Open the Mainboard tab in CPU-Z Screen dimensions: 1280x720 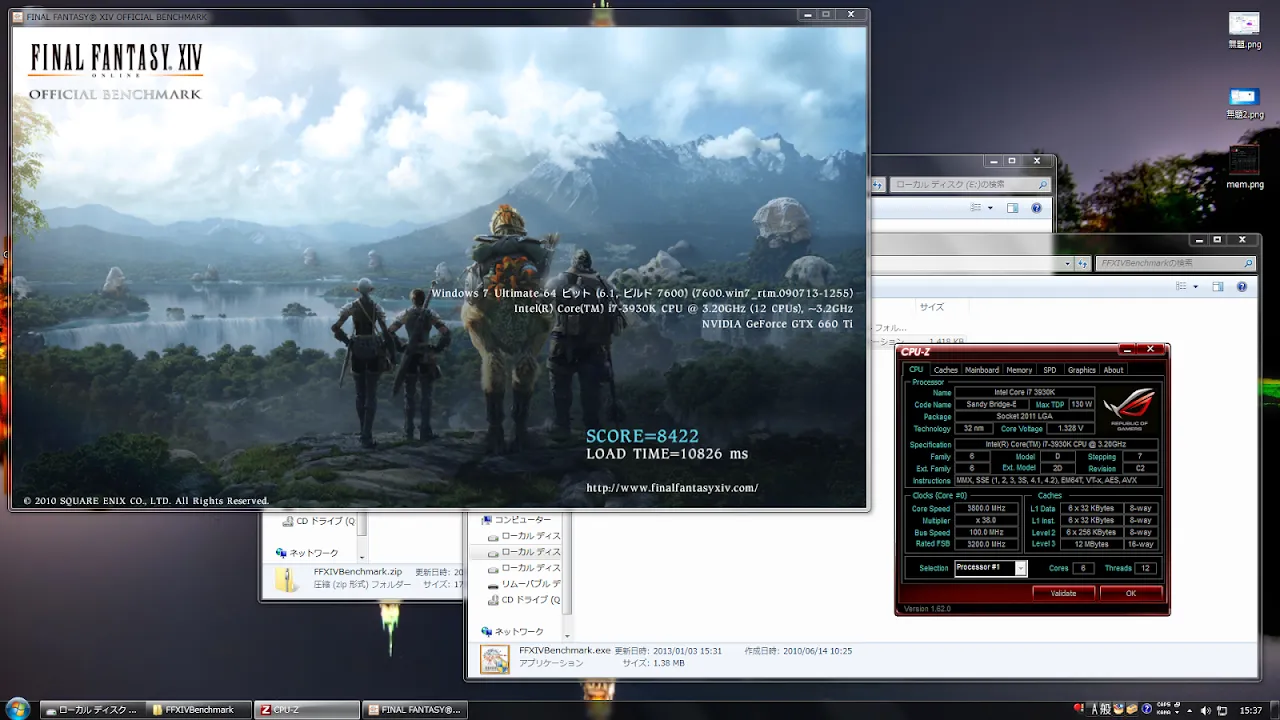point(982,370)
